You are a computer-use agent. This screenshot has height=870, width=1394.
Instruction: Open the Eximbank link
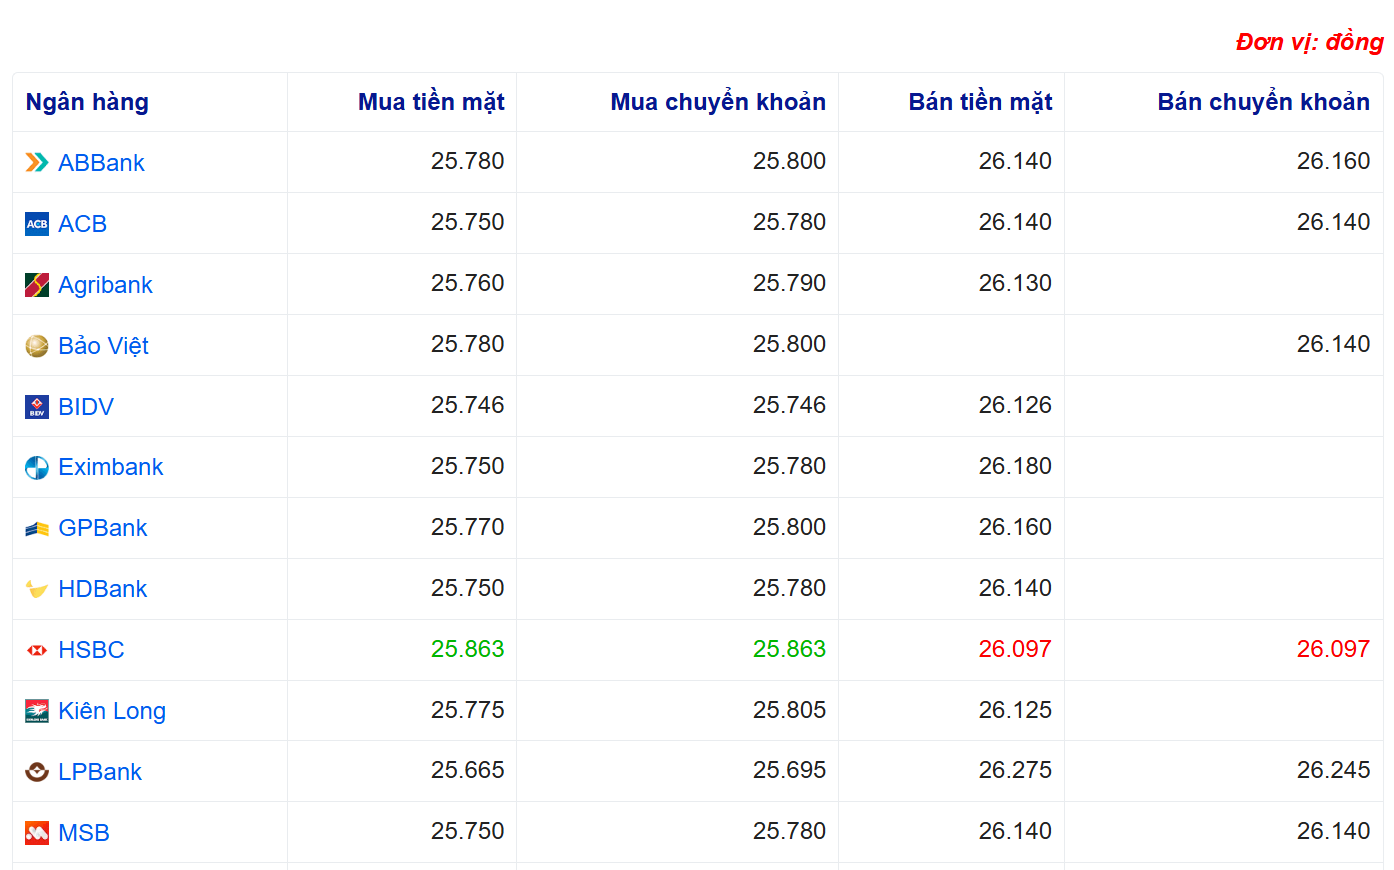pos(110,467)
